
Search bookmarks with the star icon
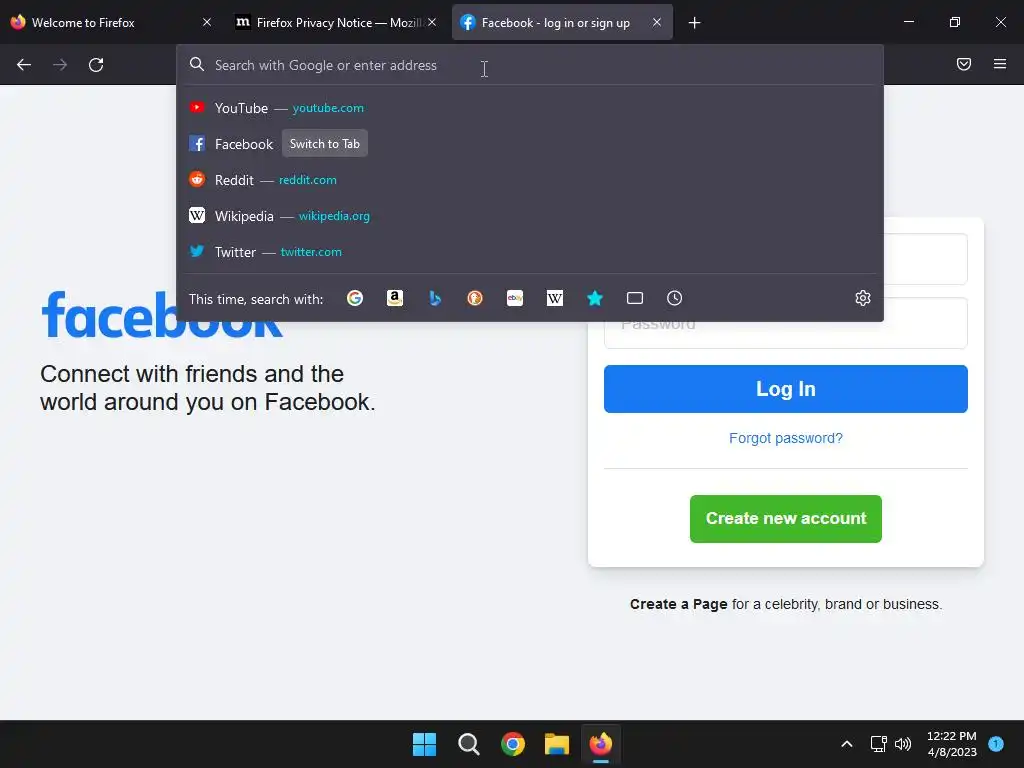(595, 298)
